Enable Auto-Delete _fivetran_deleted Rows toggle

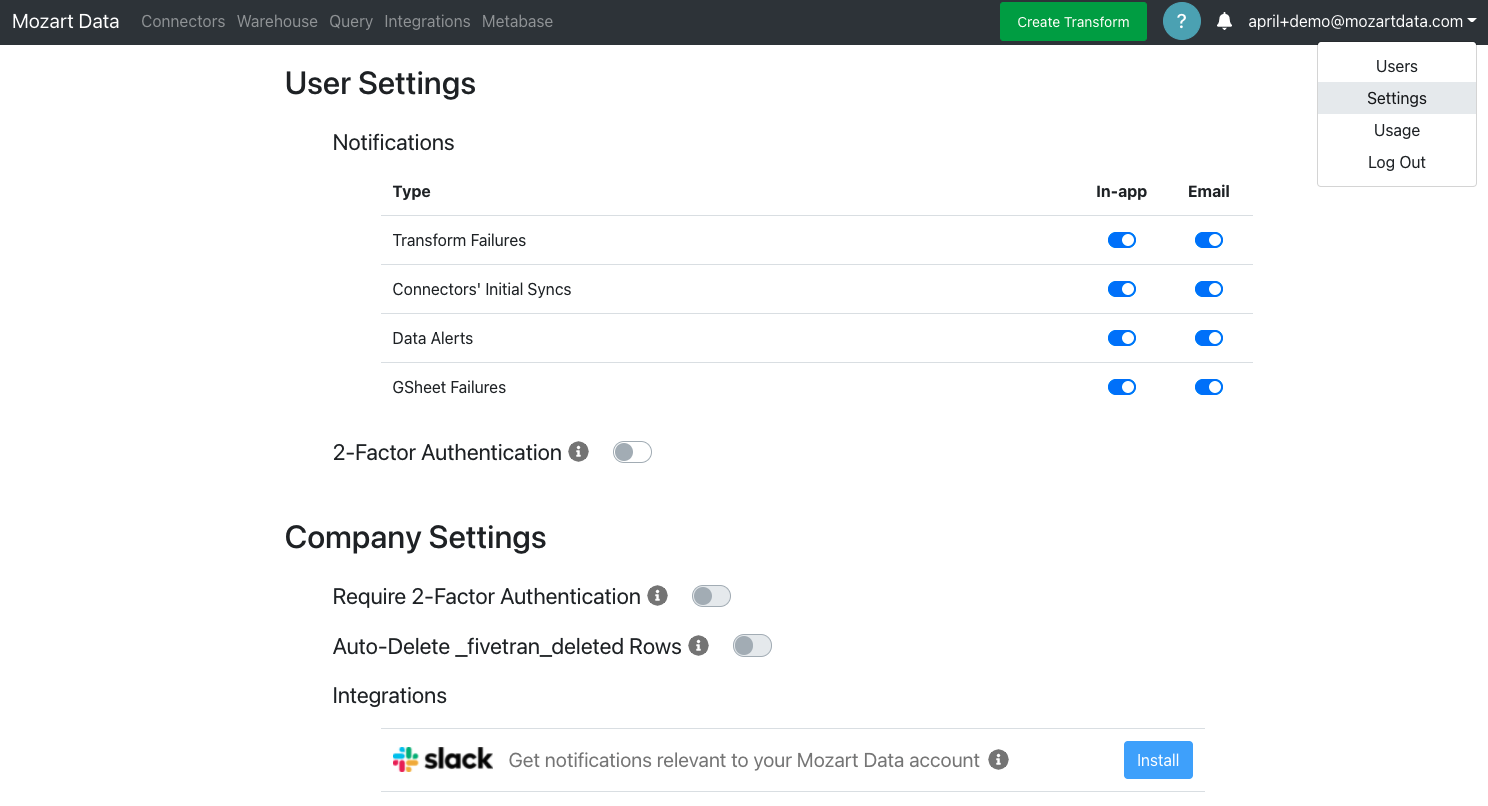click(x=752, y=646)
